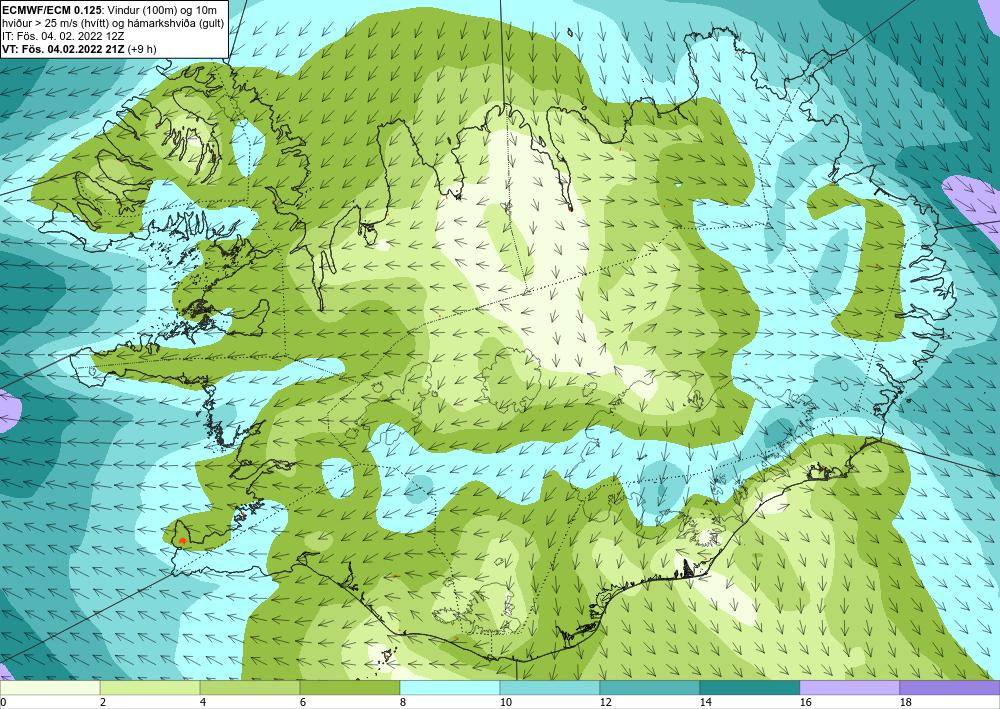Click the legend scale label '8'
Image resolution: width=1000 pixels, height=709 pixels.
(x=403, y=702)
